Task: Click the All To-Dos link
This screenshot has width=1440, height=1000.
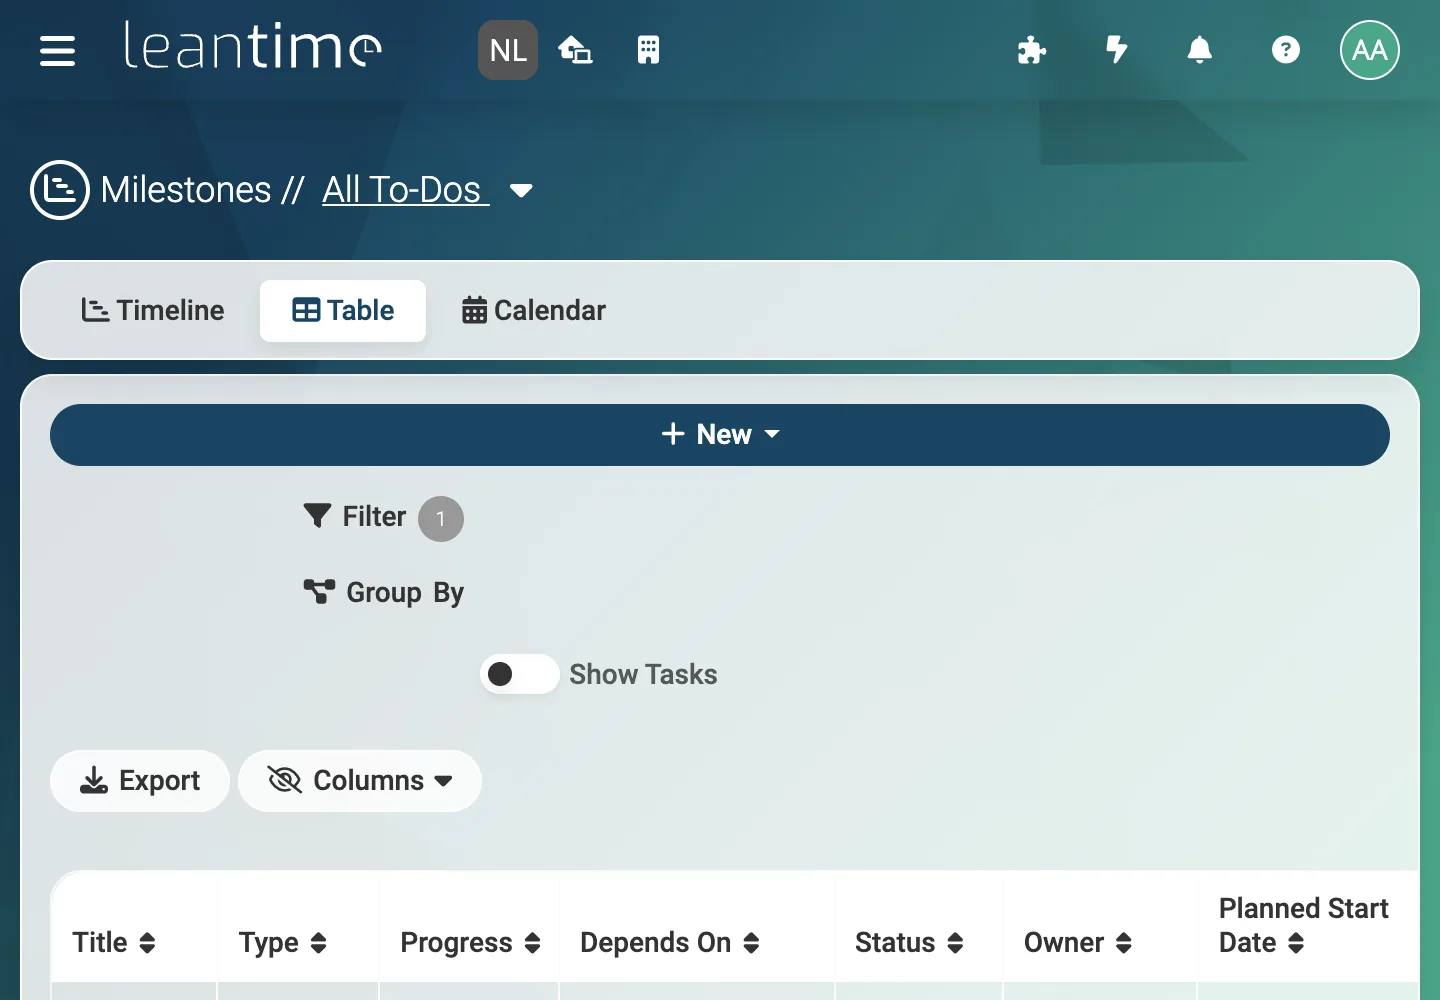Action: click(x=405, y=190)
